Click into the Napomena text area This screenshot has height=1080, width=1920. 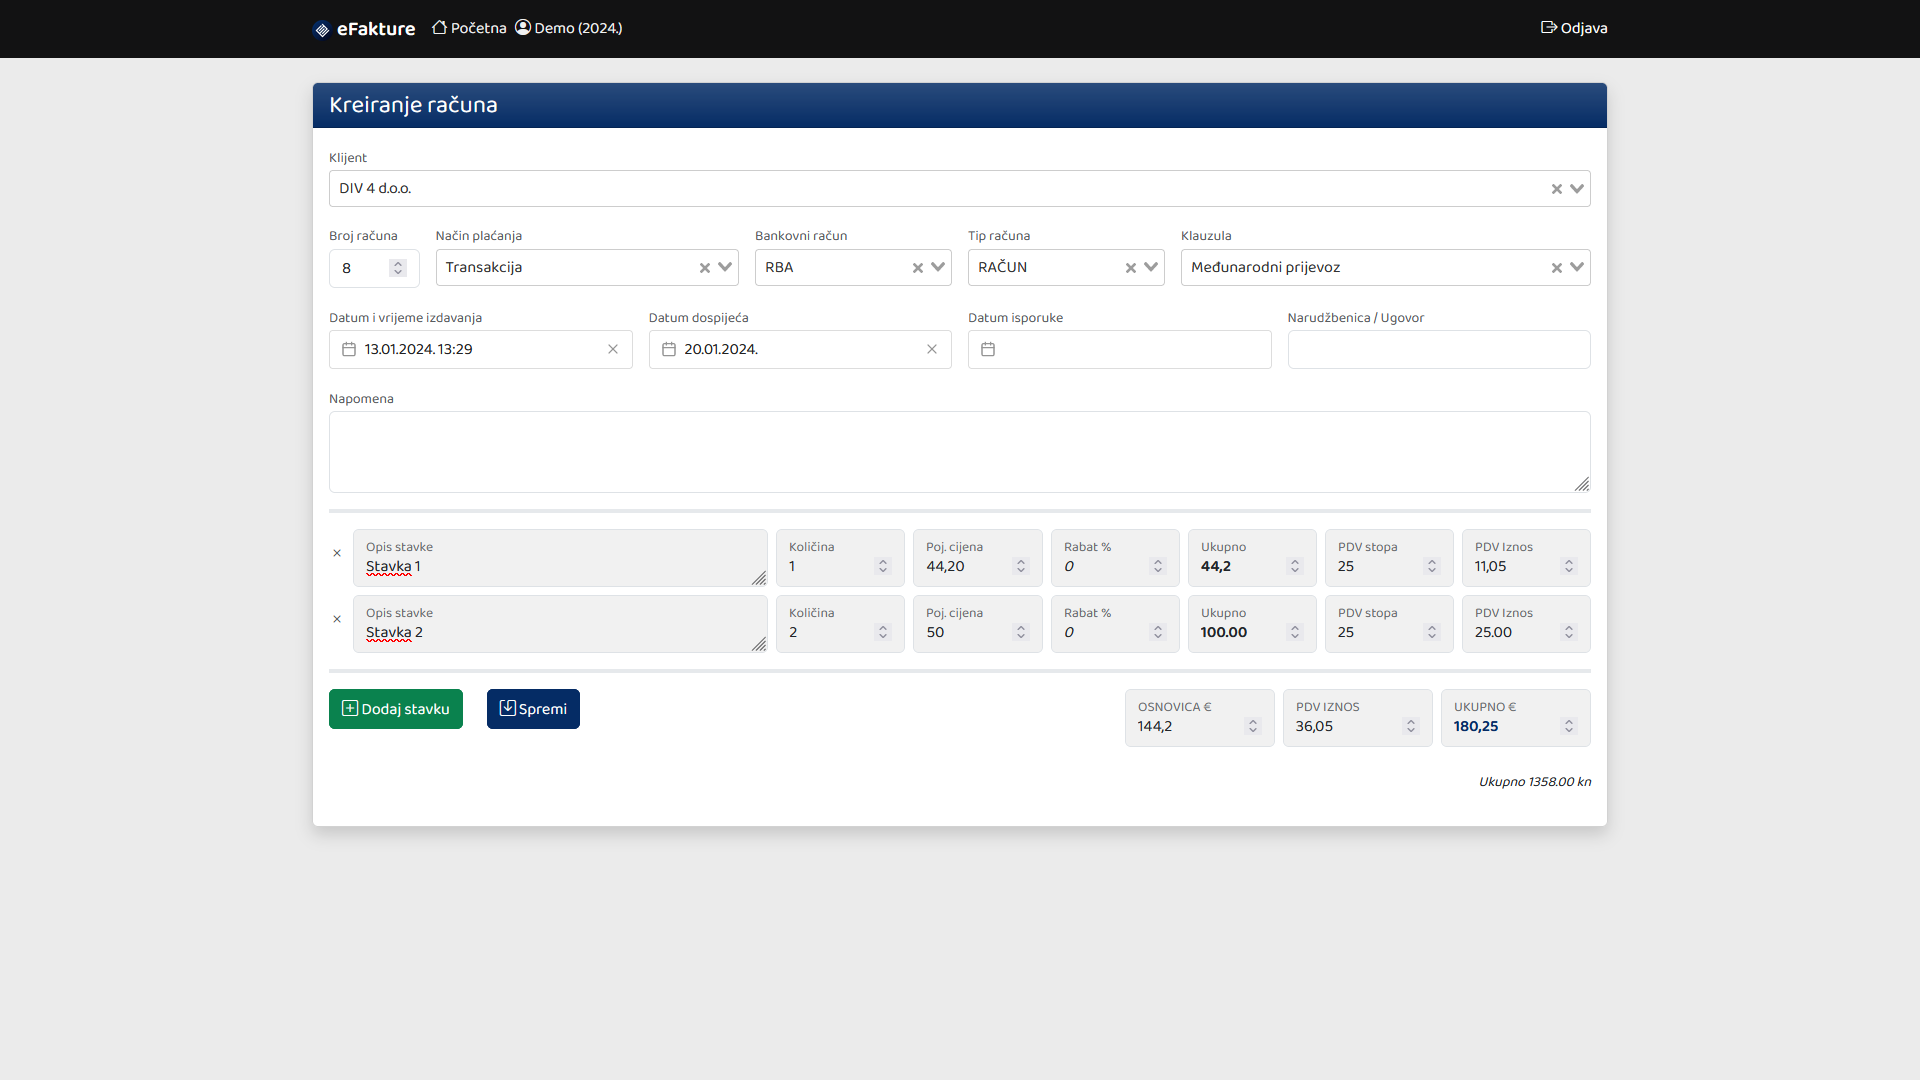[x=958, y=451]
